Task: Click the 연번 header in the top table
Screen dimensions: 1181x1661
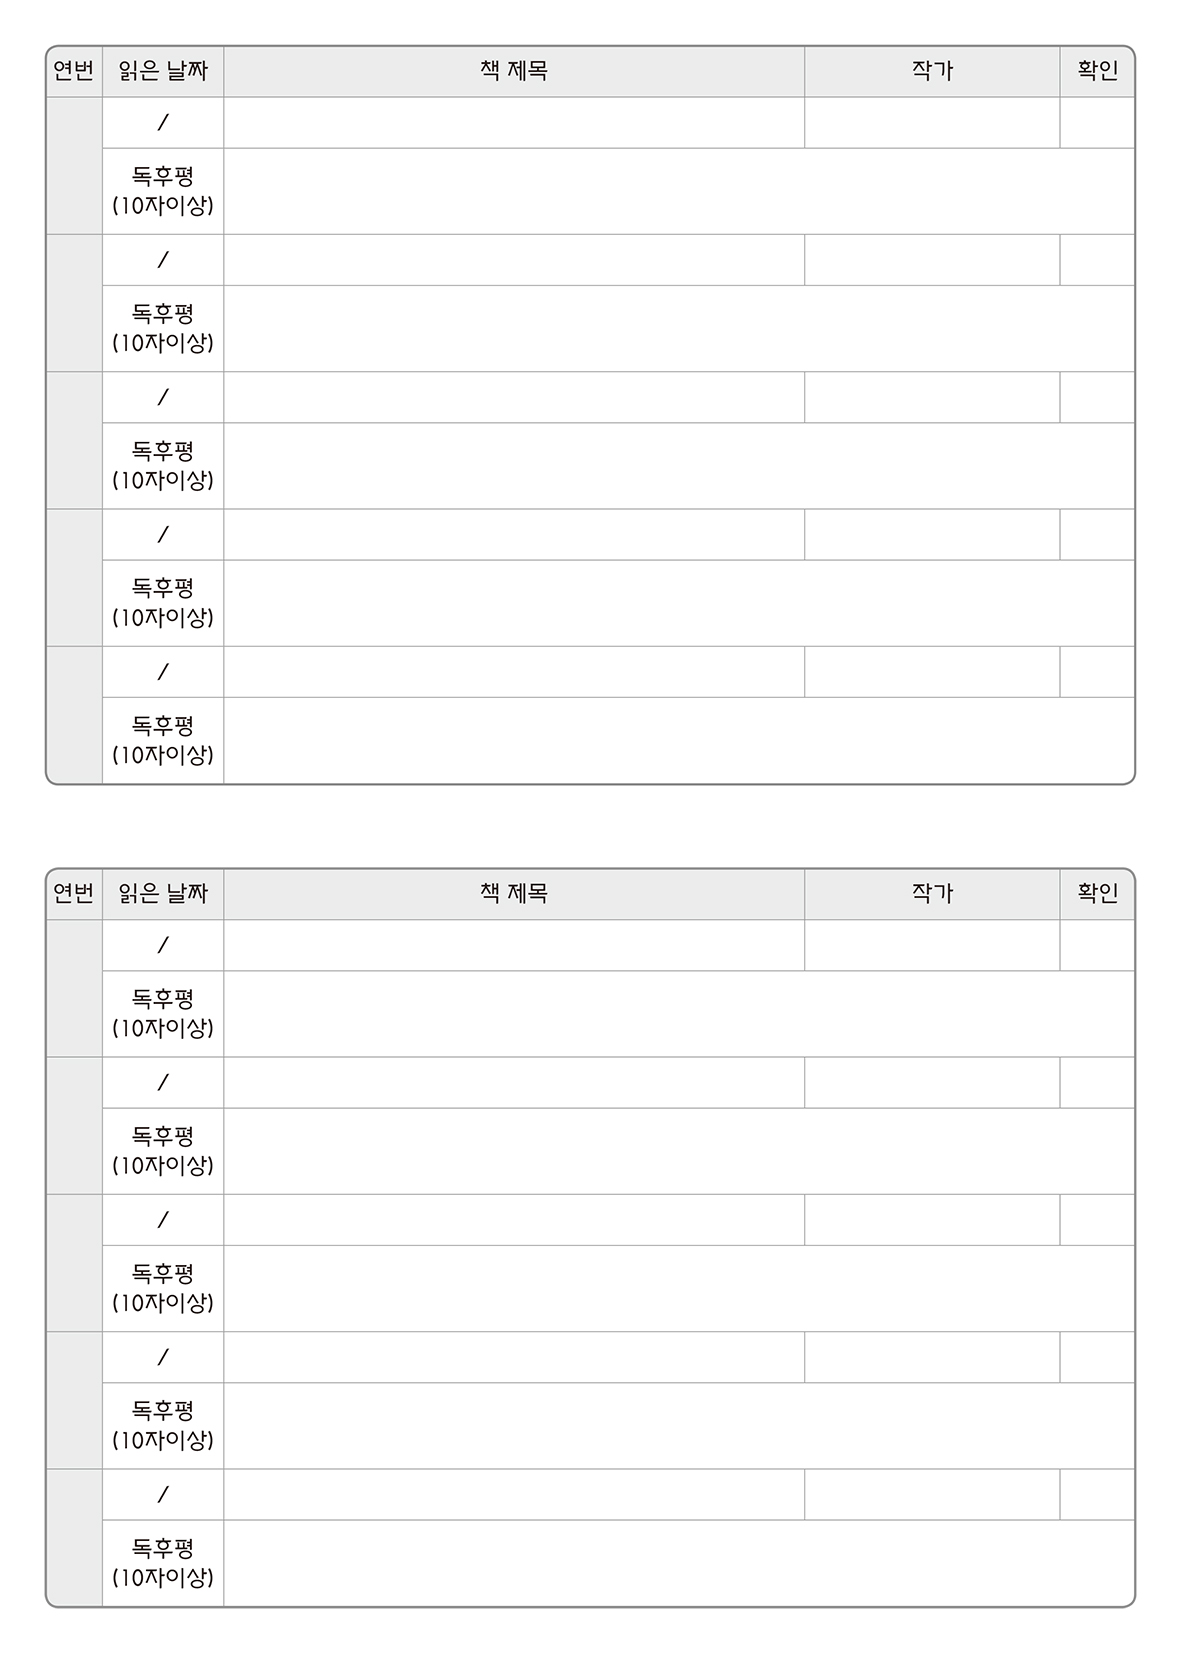Action: point(74,71)
